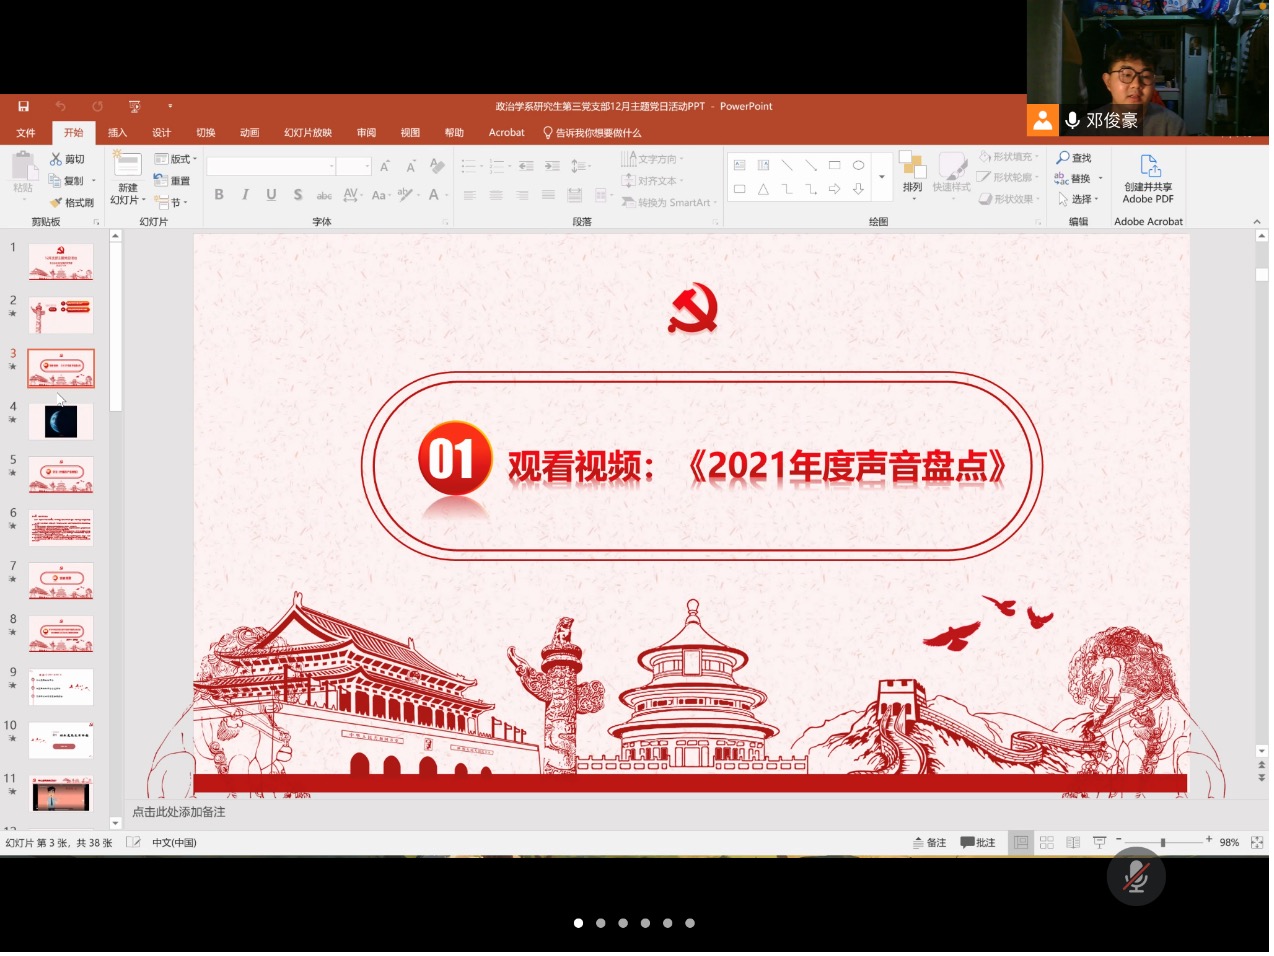Click the 告诉我你想要做什么 search box

(x=592, y=133)
